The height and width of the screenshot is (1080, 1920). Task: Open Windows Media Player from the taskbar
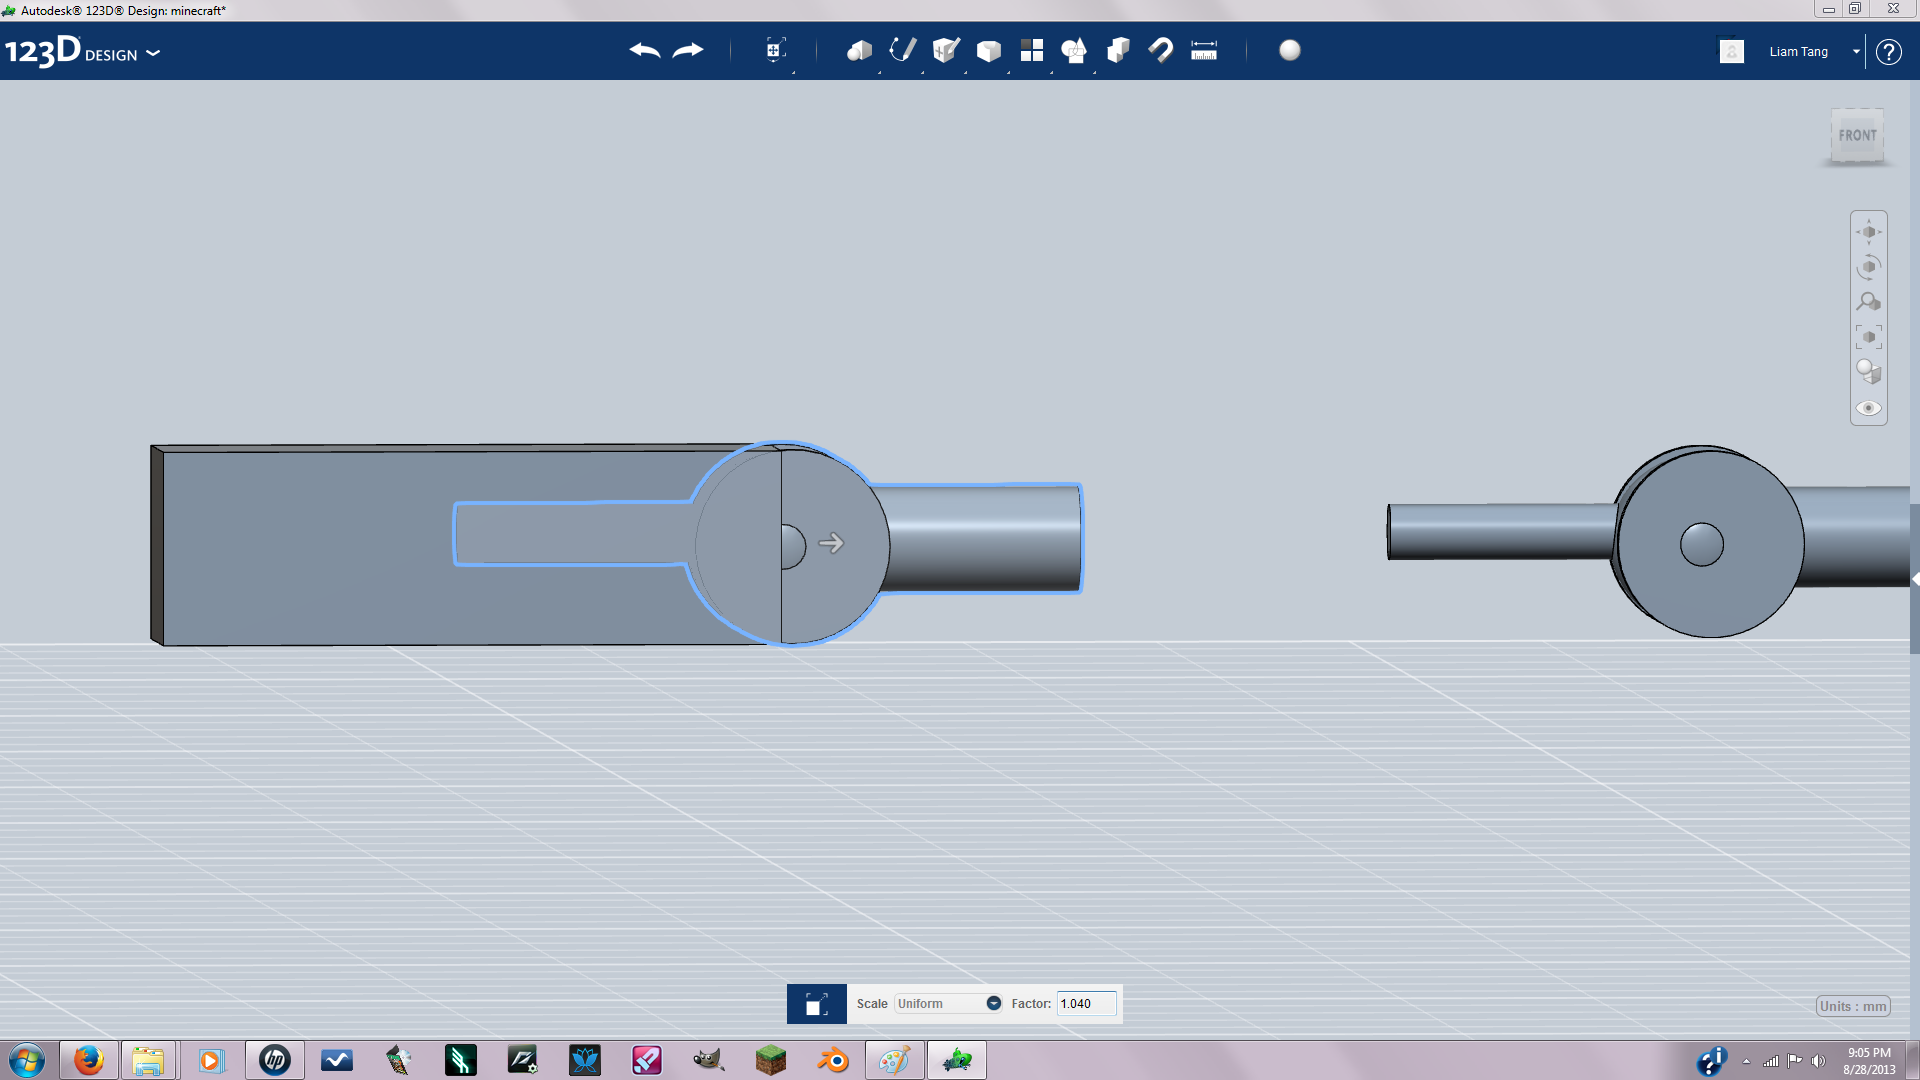tap(210, 1060)
